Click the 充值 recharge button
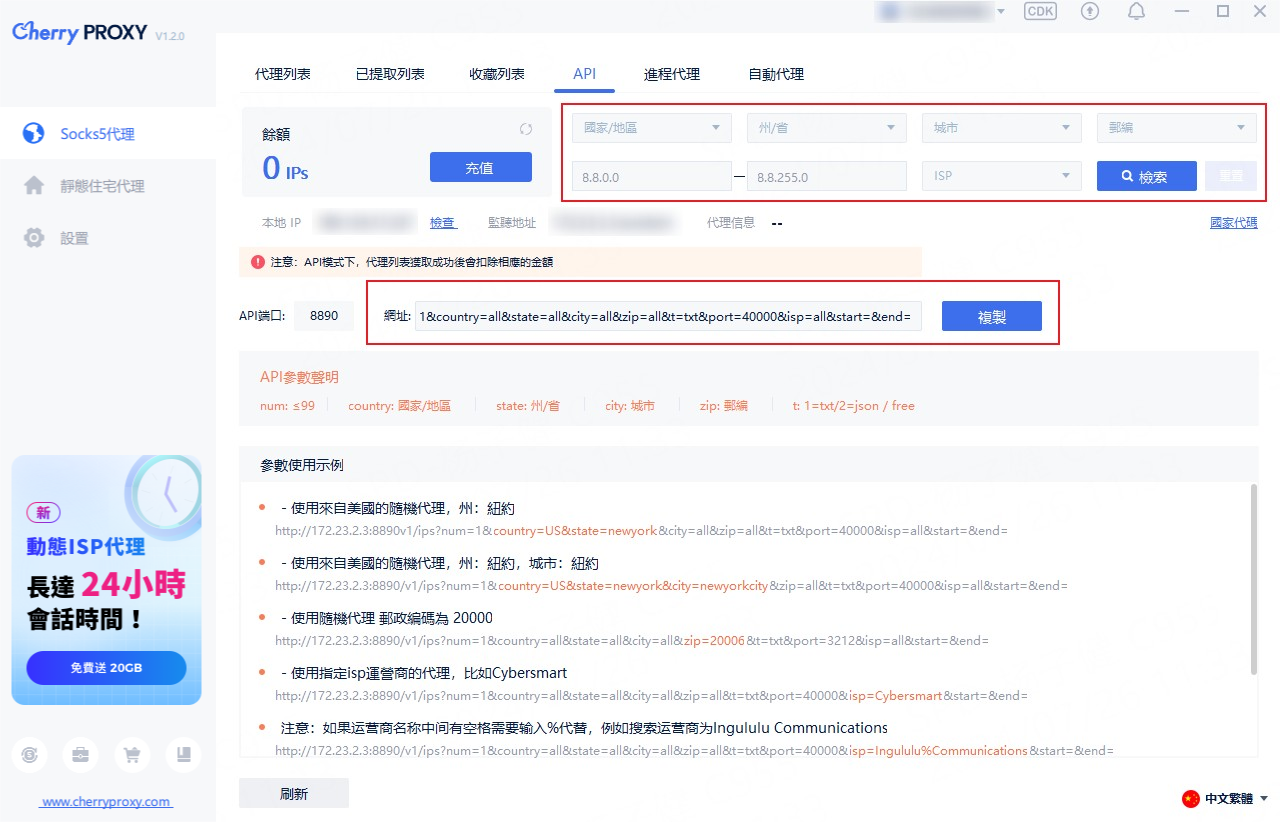This screenshot has height=822, width=1280. coord(480,167)
